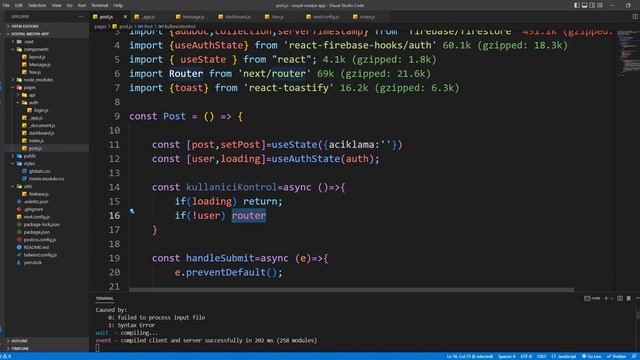
Task: Toggle bottom panel layout icon
Action: click(584, 5)
